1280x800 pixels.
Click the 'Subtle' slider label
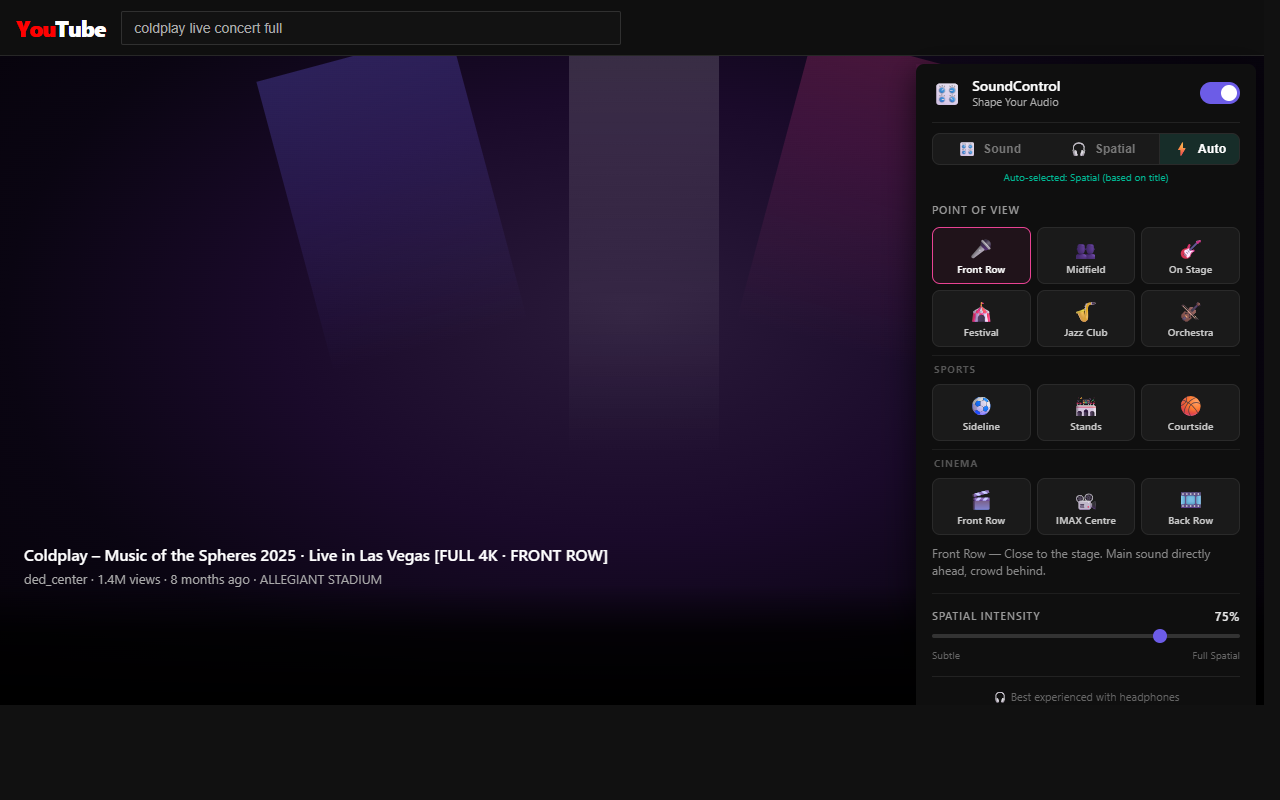coord(946,656)
